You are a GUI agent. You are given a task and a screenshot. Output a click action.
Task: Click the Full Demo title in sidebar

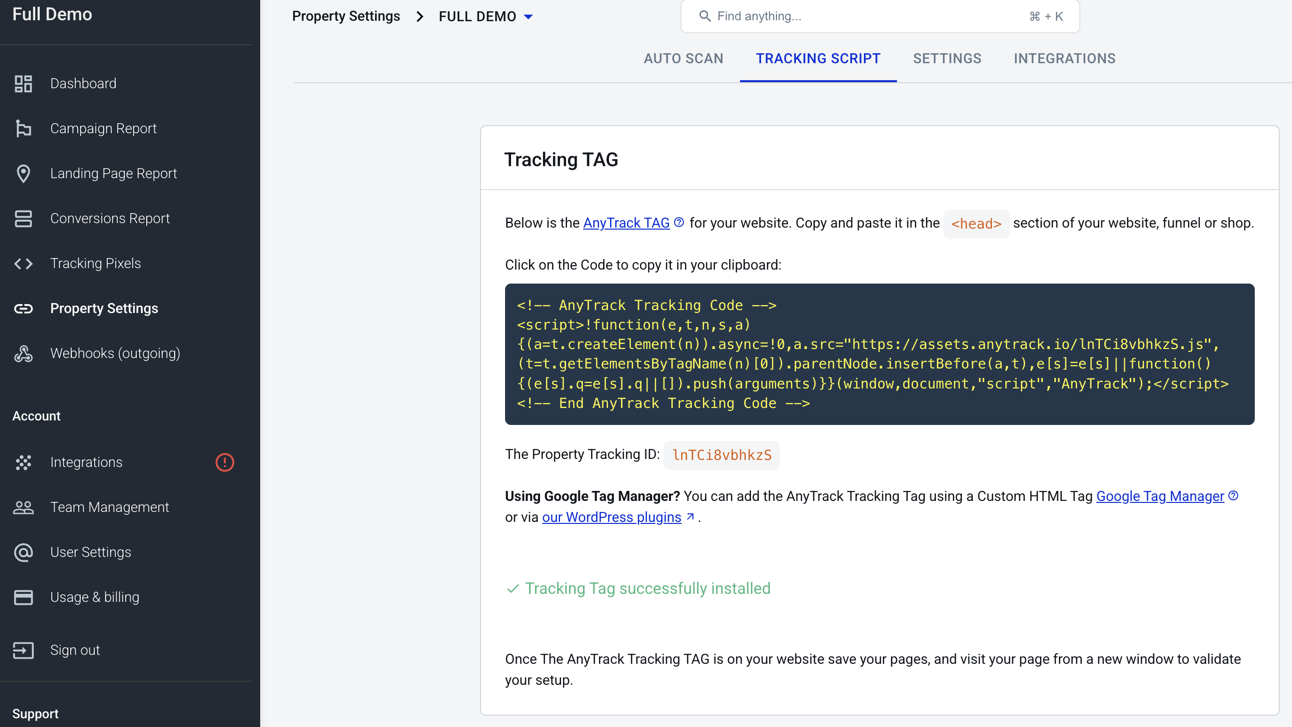(x=52, y=15)
